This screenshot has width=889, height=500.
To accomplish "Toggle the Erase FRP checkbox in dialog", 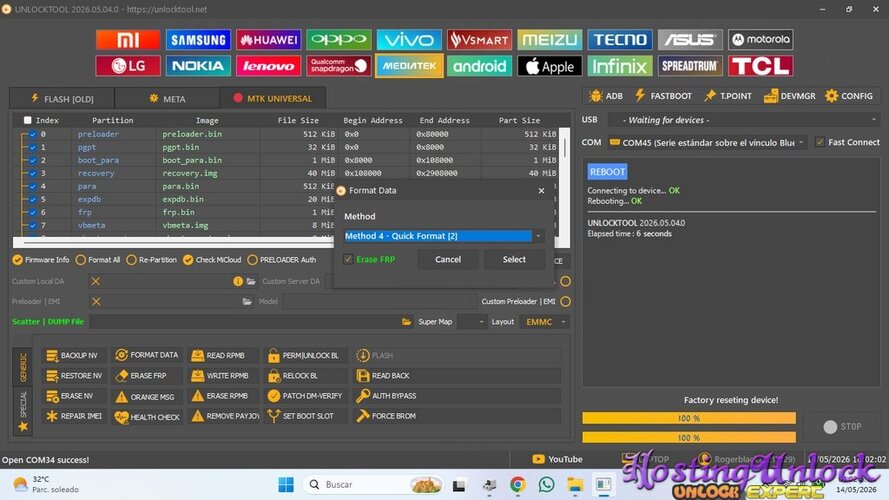I will [x=348, y=259].
